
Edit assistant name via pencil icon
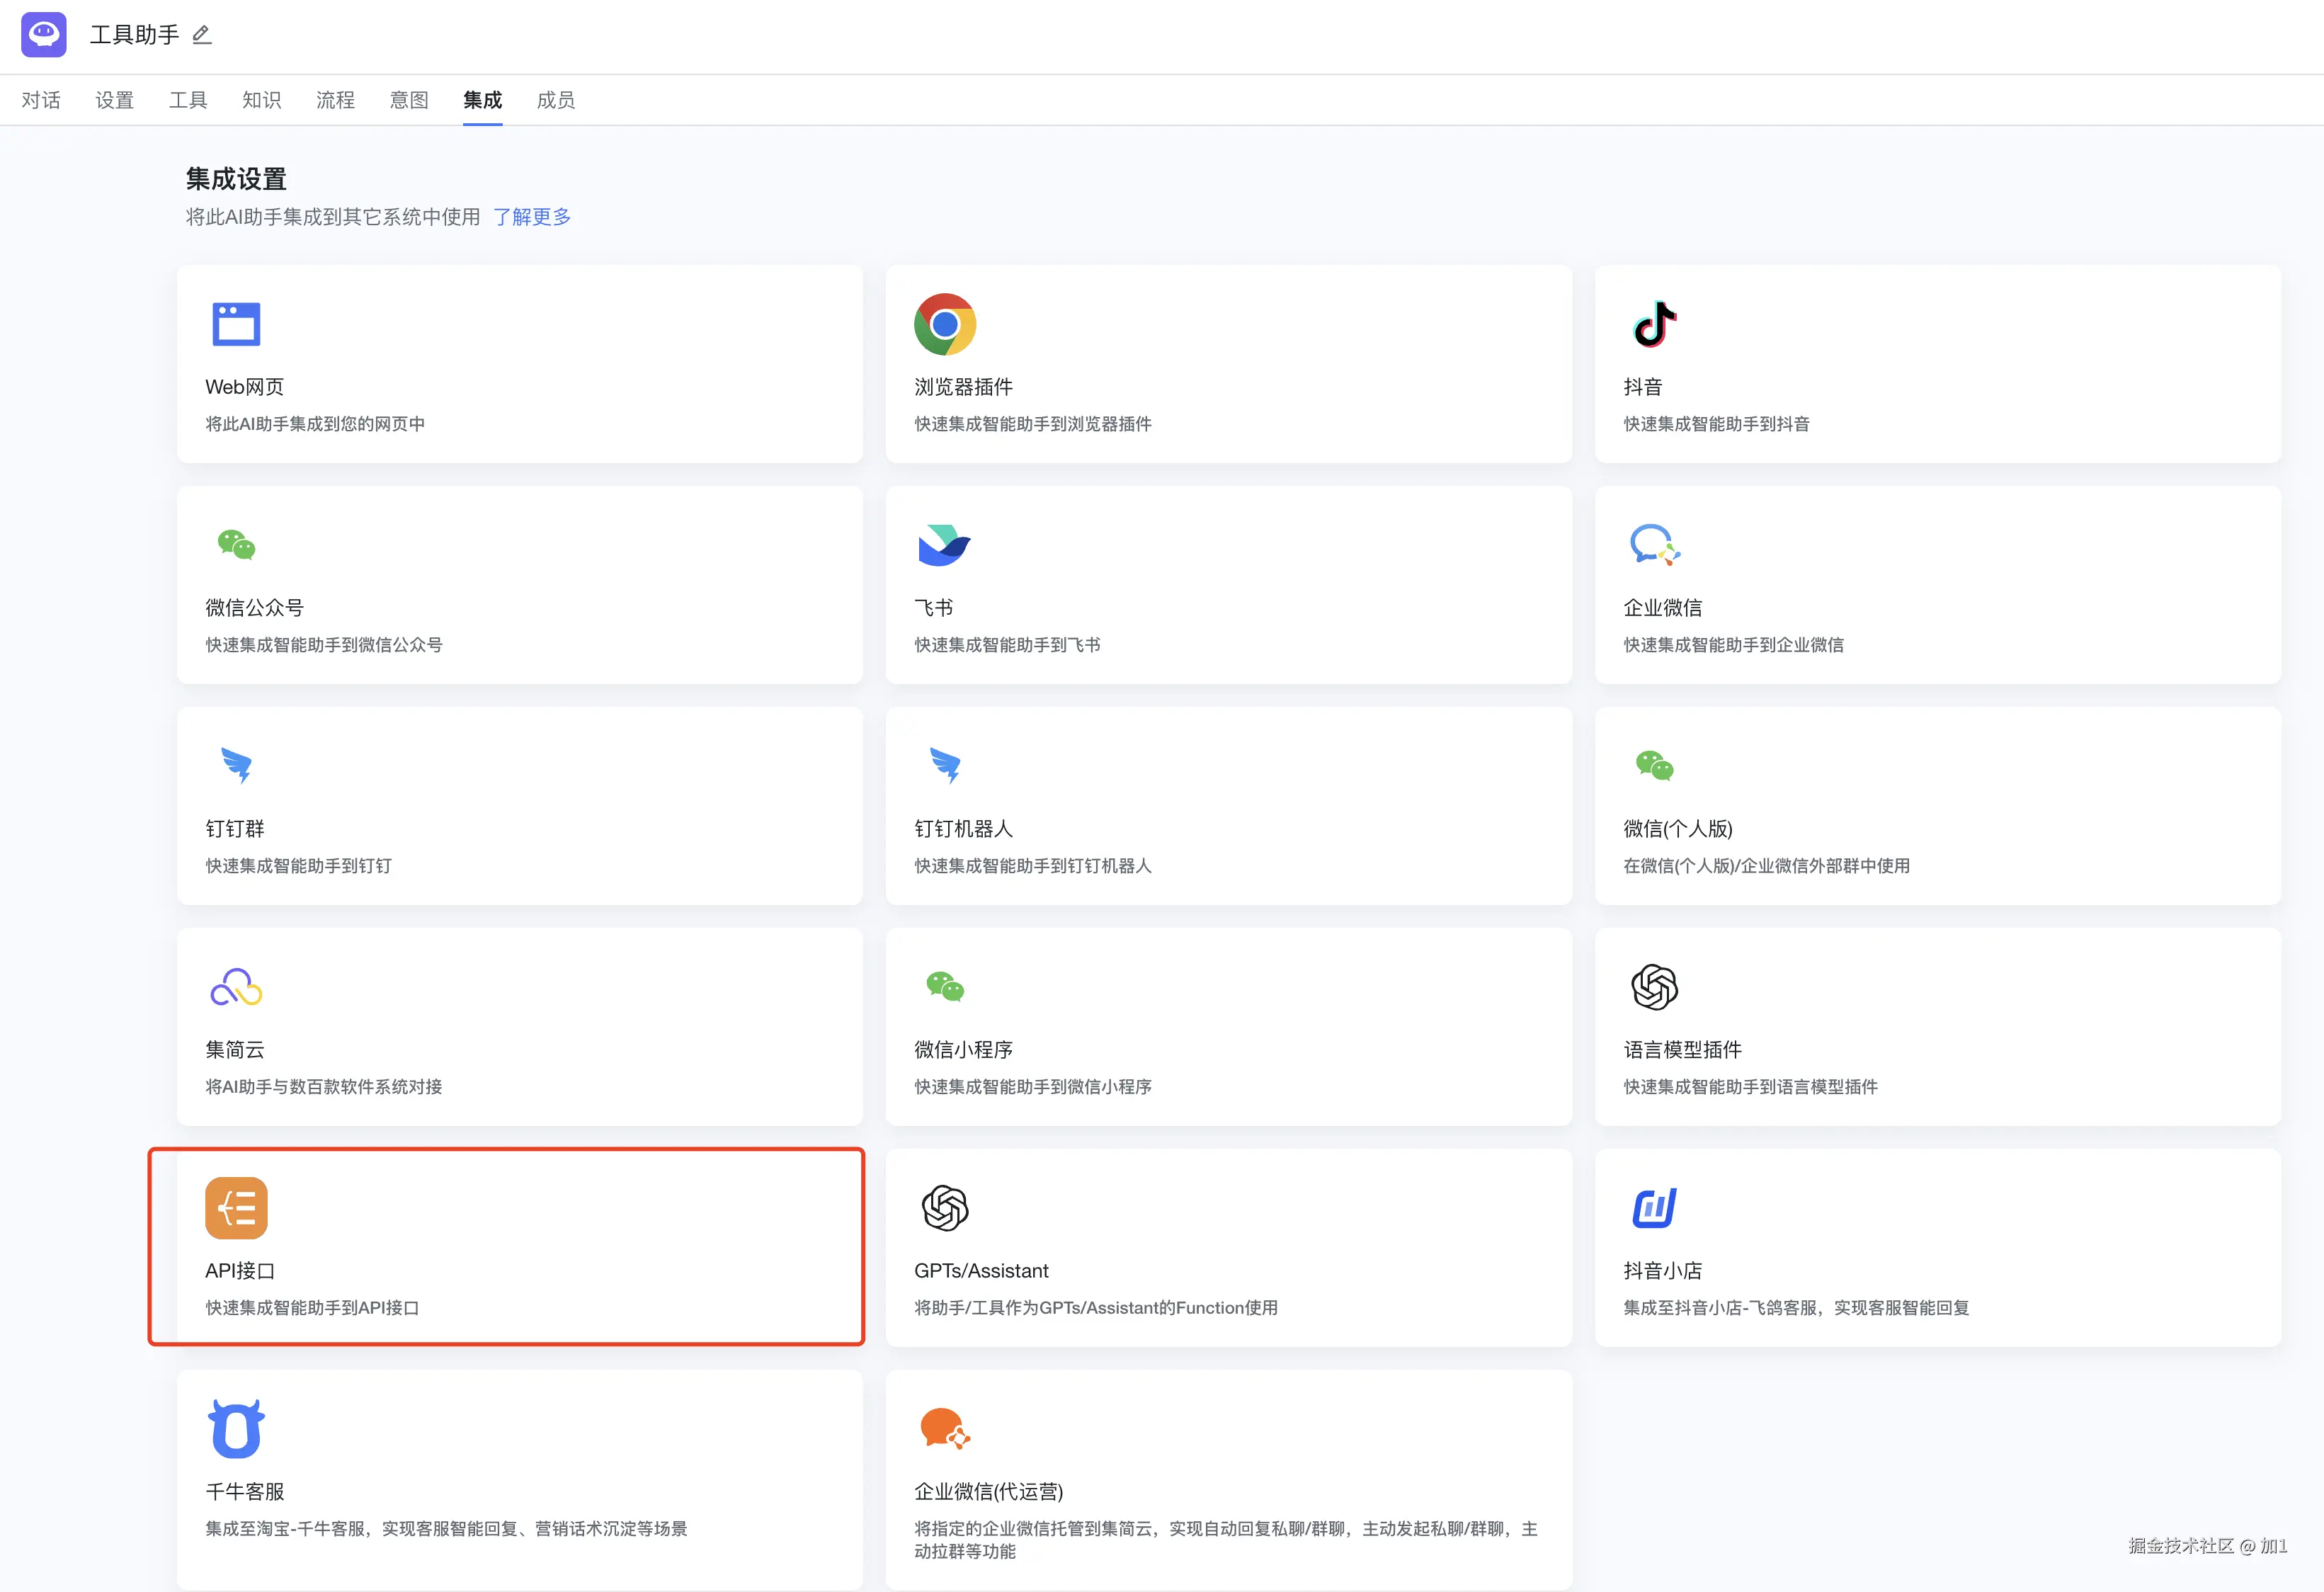click(x=201, y=35)
